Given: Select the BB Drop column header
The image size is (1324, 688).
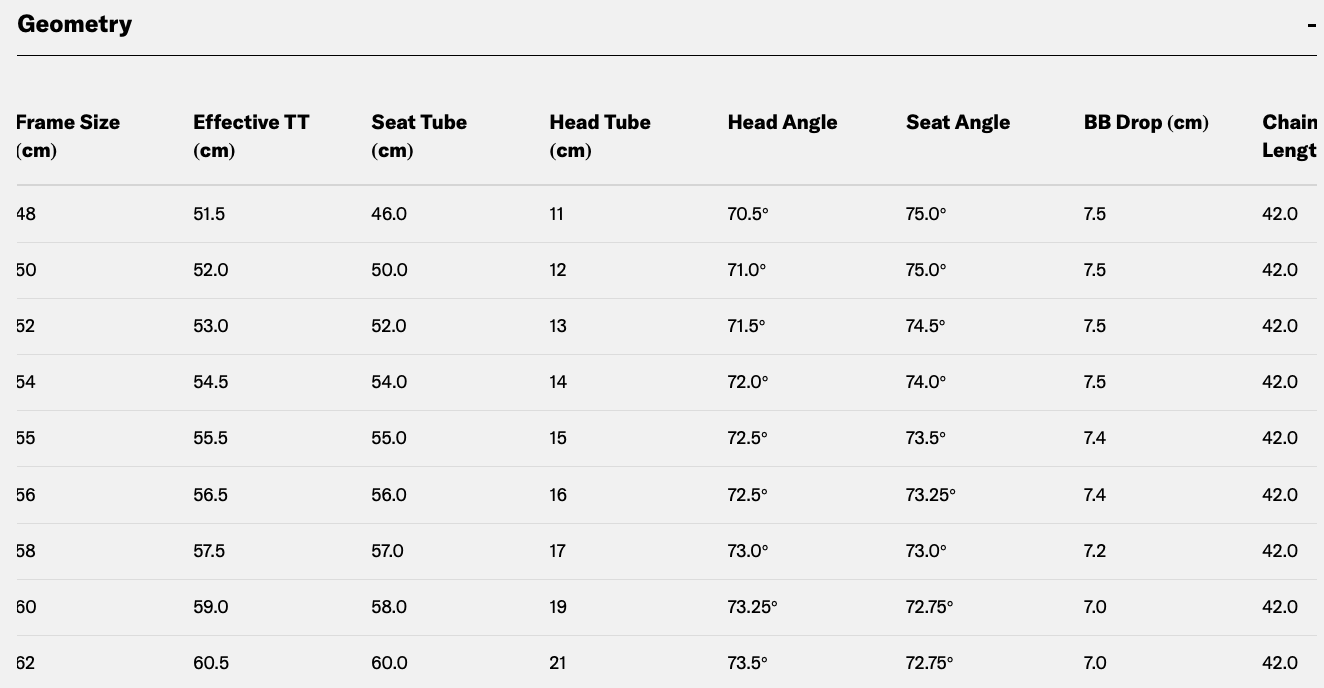Looking at the screenshot, I should [1146, 122].
